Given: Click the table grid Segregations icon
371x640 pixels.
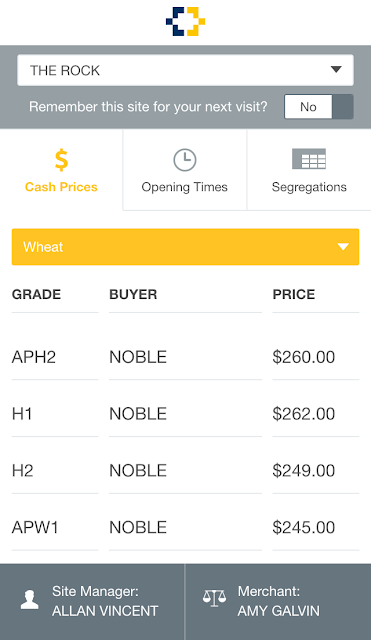Looking at the screenshot, I should [309, 159].
